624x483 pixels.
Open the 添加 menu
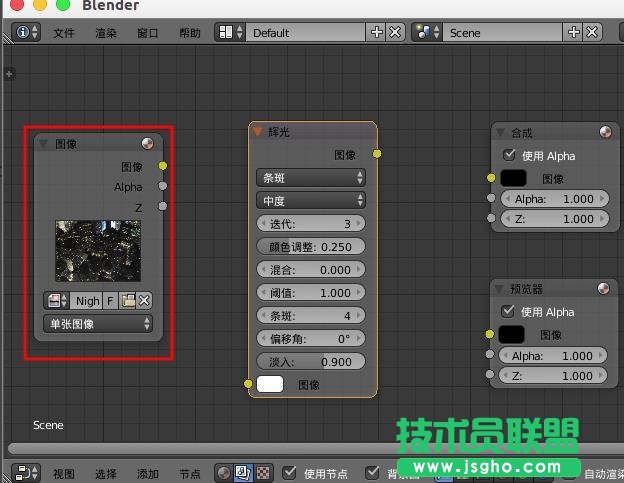pyautogui.click(x=148, y=474)
